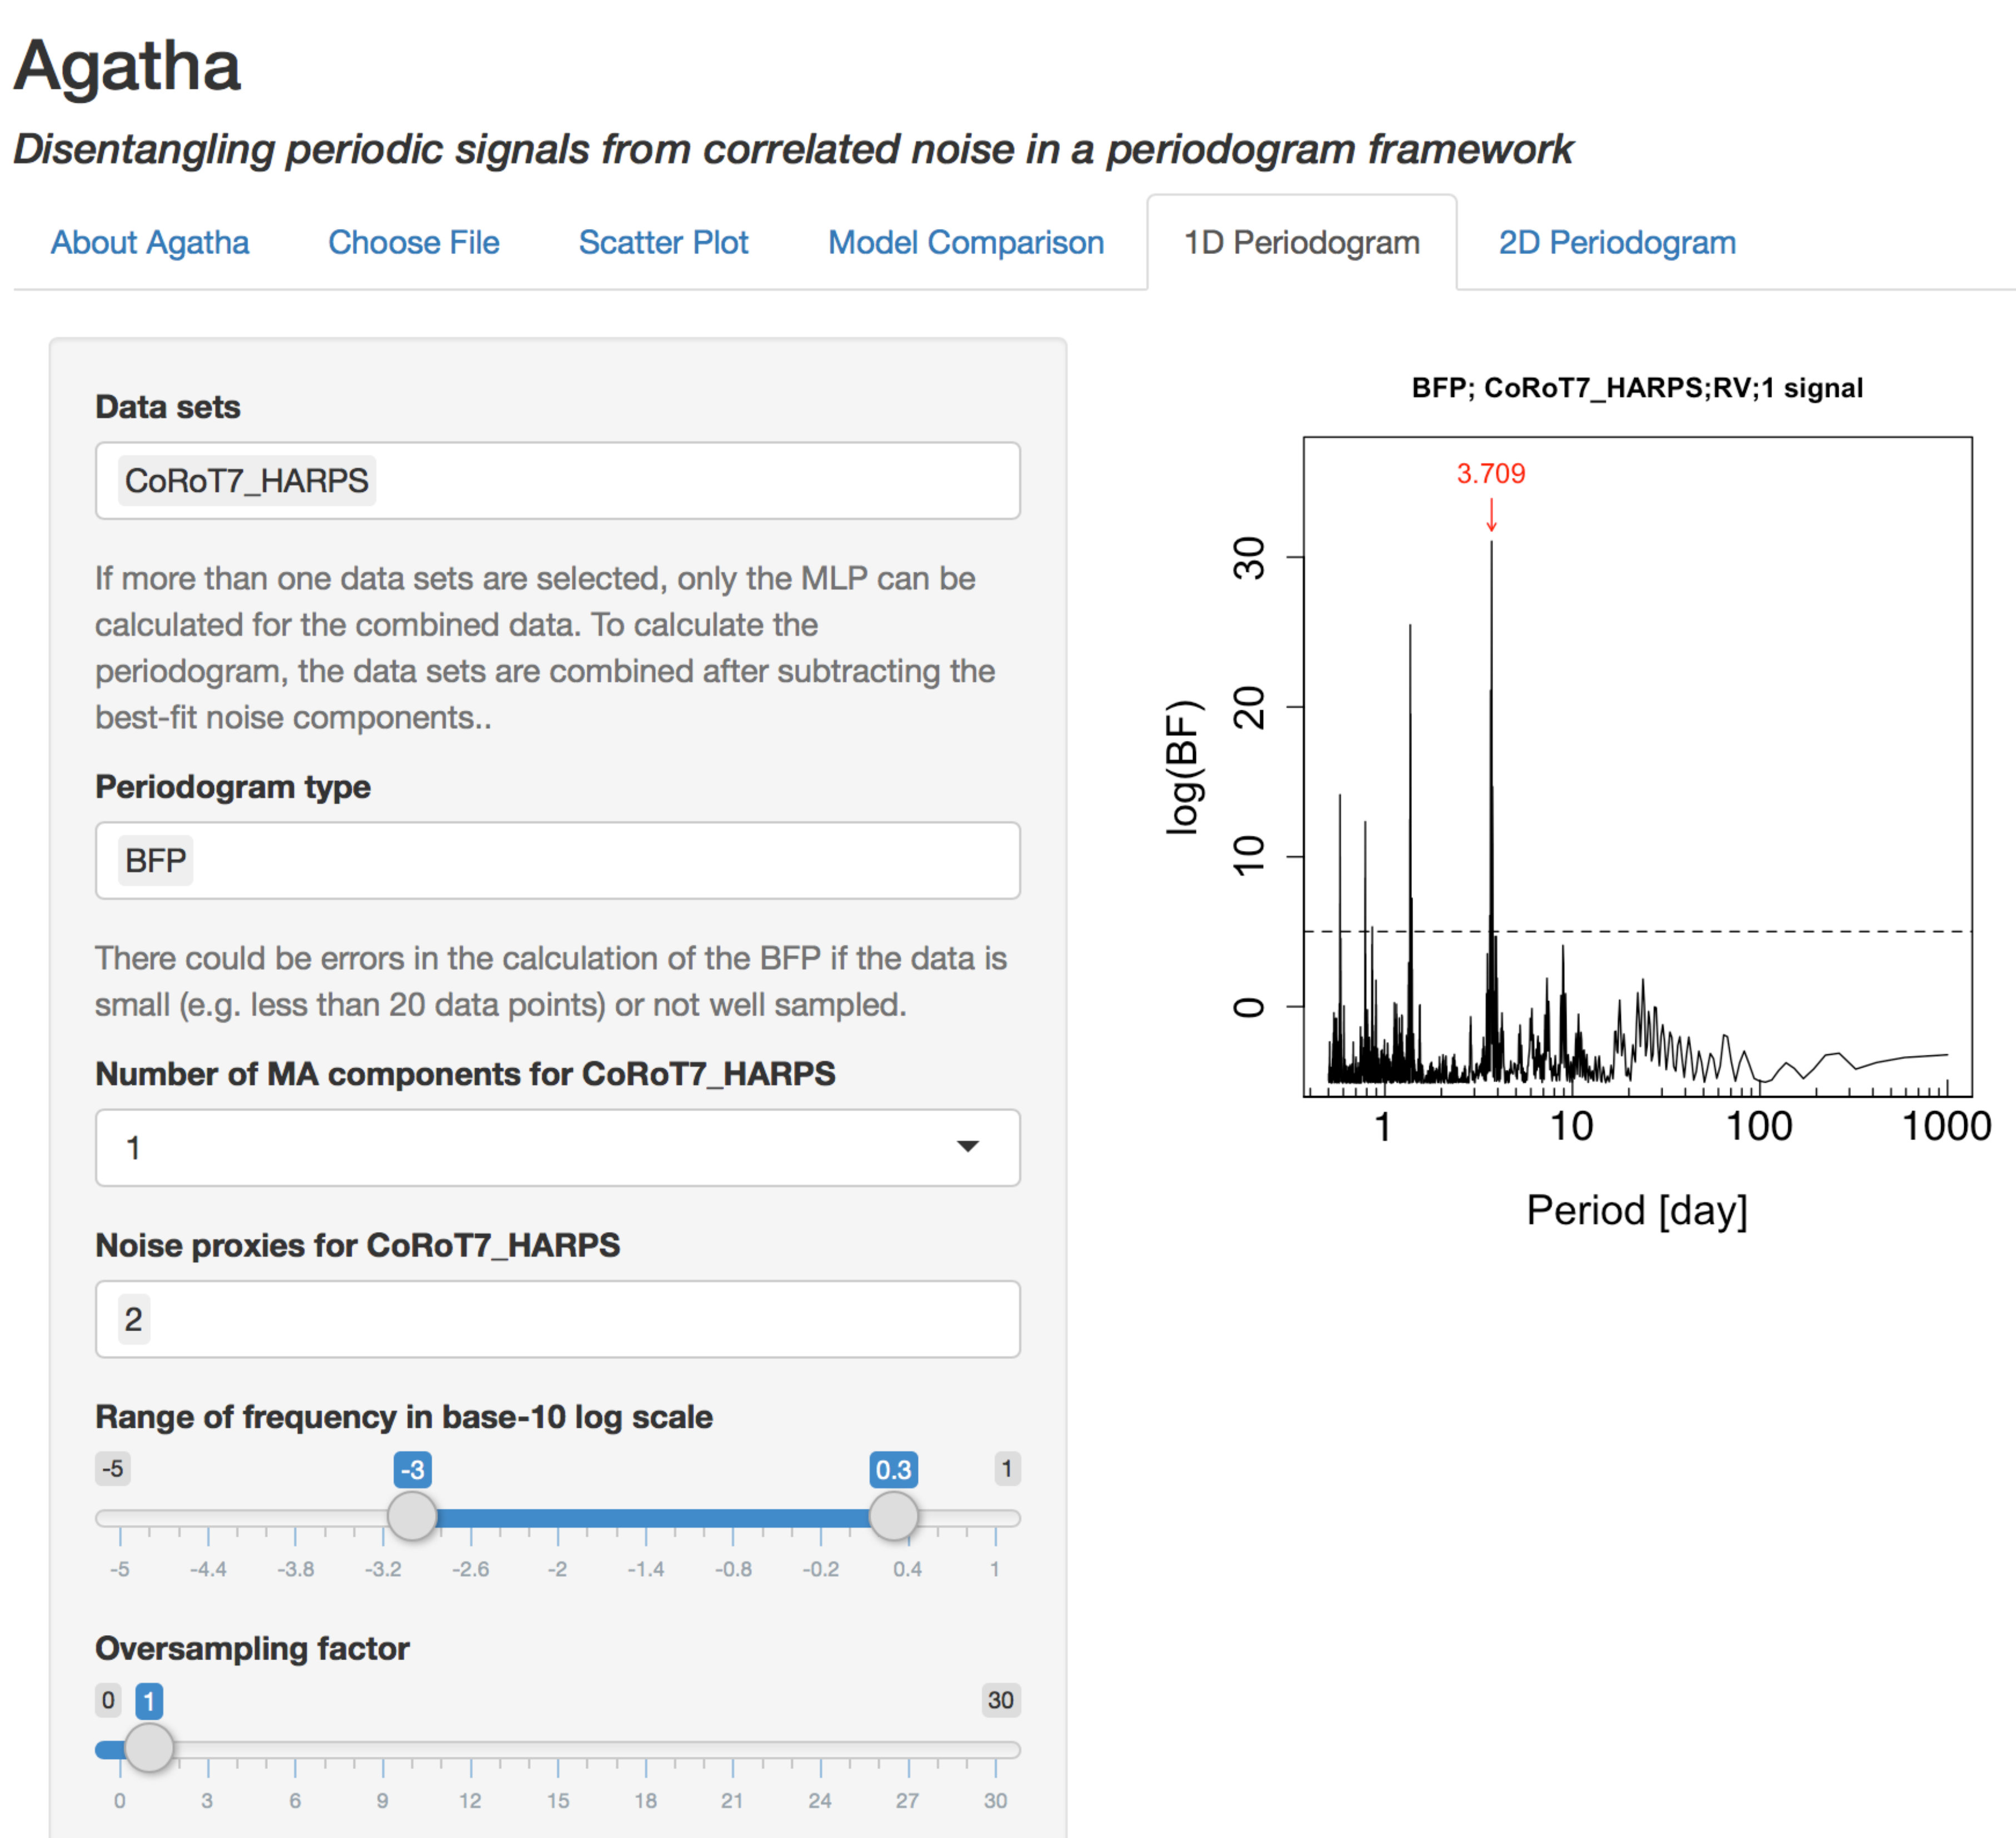The width and height of the screenshot is (2016, 1838).
Task: Click the frequency slider max value 1
Action: pos(1007,1468)
